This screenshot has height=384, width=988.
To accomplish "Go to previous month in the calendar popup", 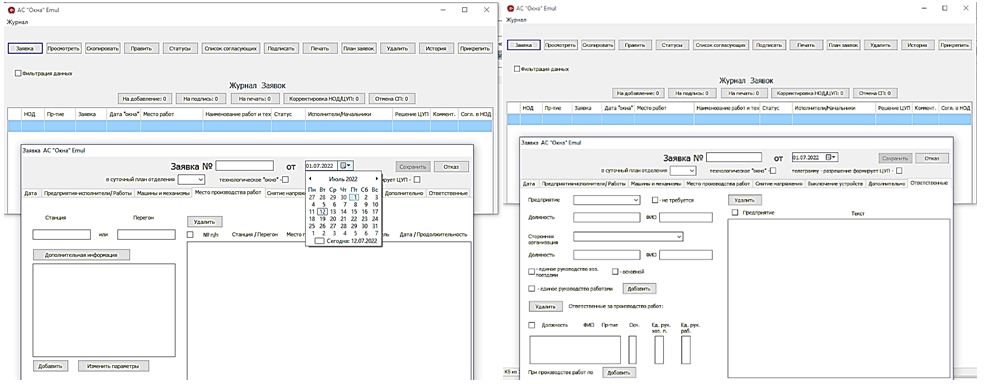I will click(310, 179).
